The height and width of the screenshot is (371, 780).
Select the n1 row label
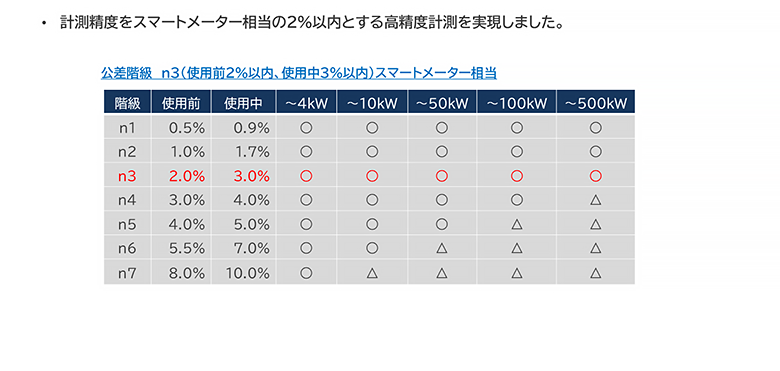(127, 128)
